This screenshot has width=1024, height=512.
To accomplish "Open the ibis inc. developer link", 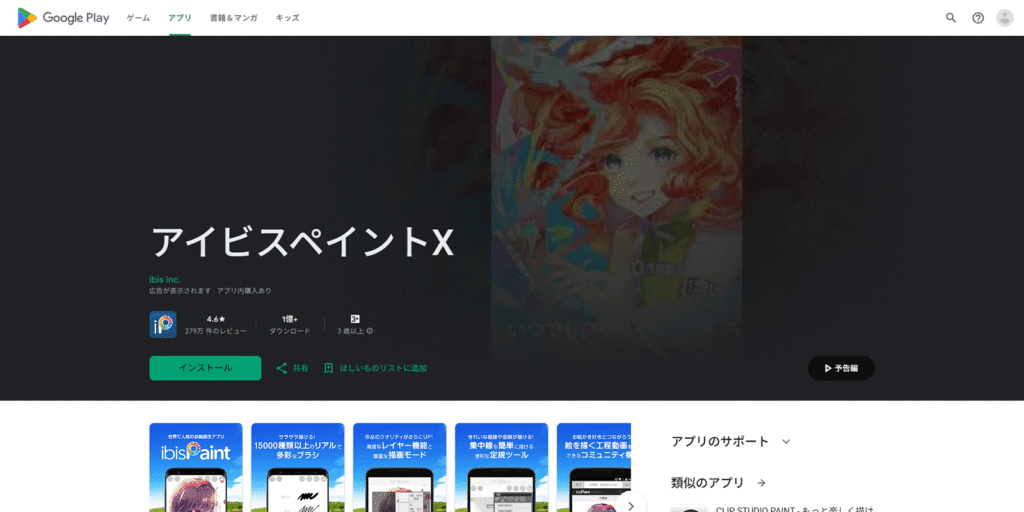I will (x=165, y=280).
